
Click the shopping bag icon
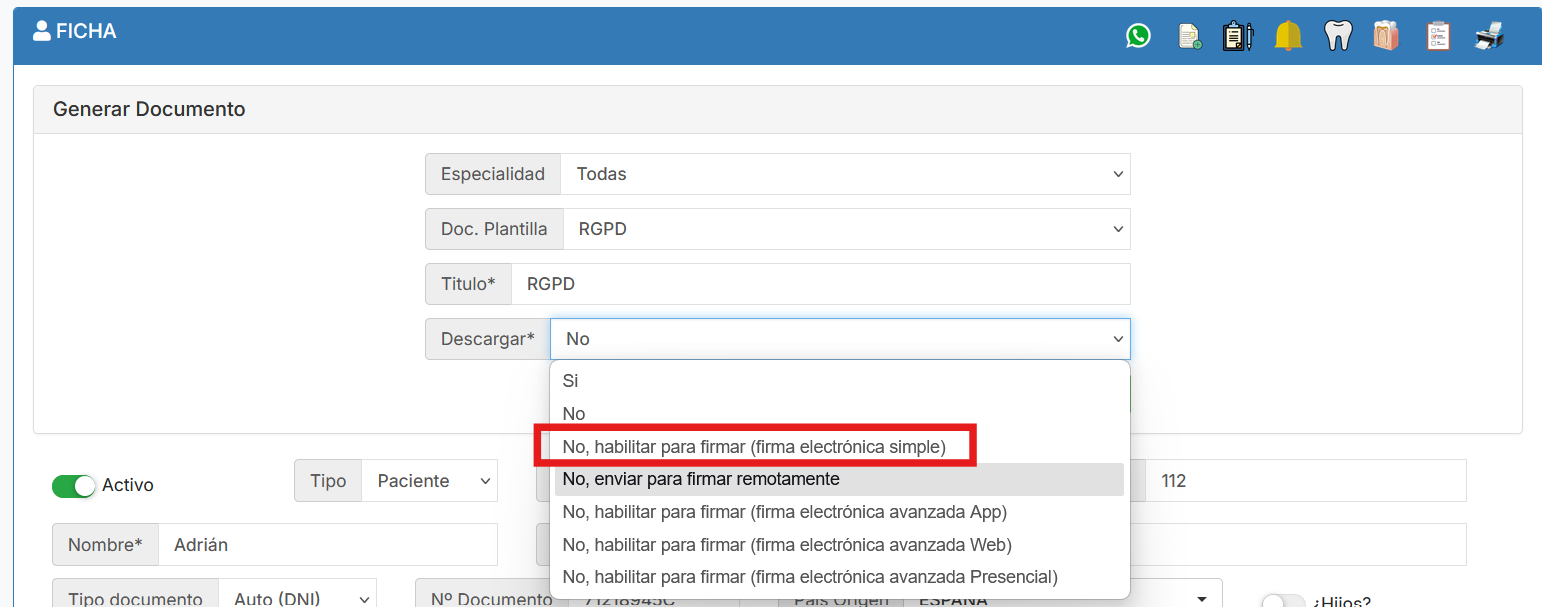1386,36
